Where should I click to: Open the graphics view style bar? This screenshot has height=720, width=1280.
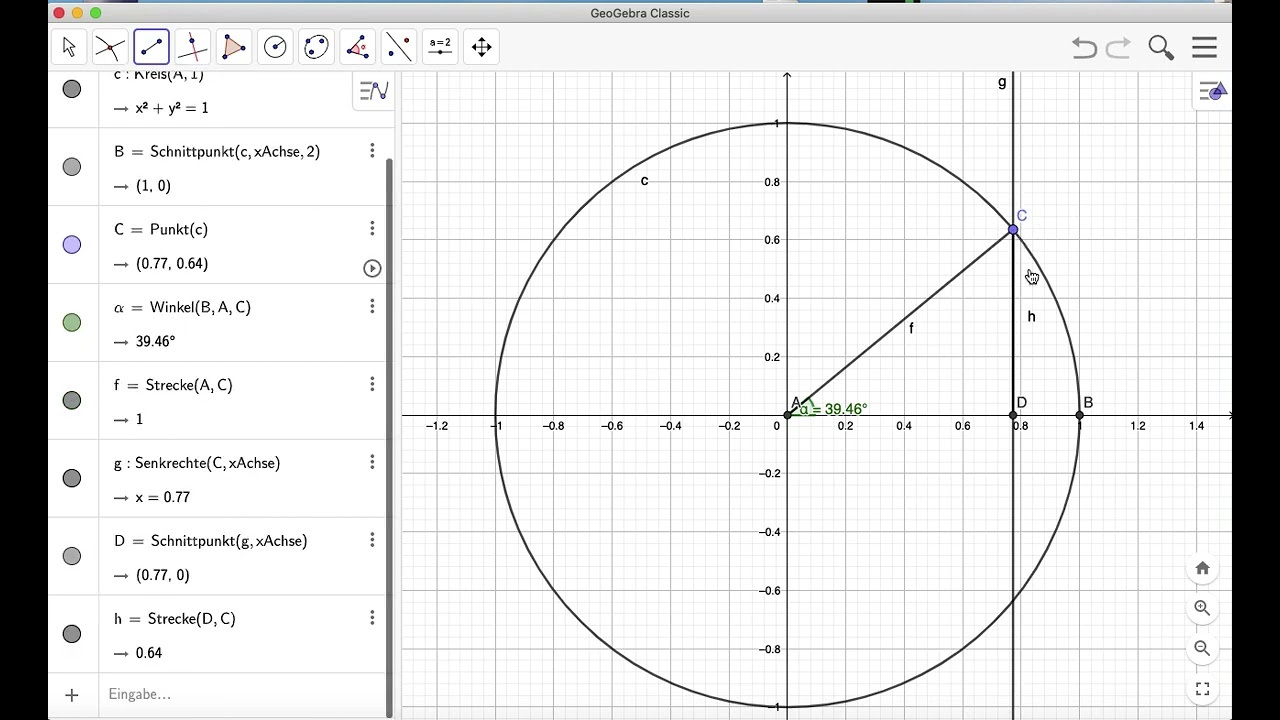pos(1213,92)
